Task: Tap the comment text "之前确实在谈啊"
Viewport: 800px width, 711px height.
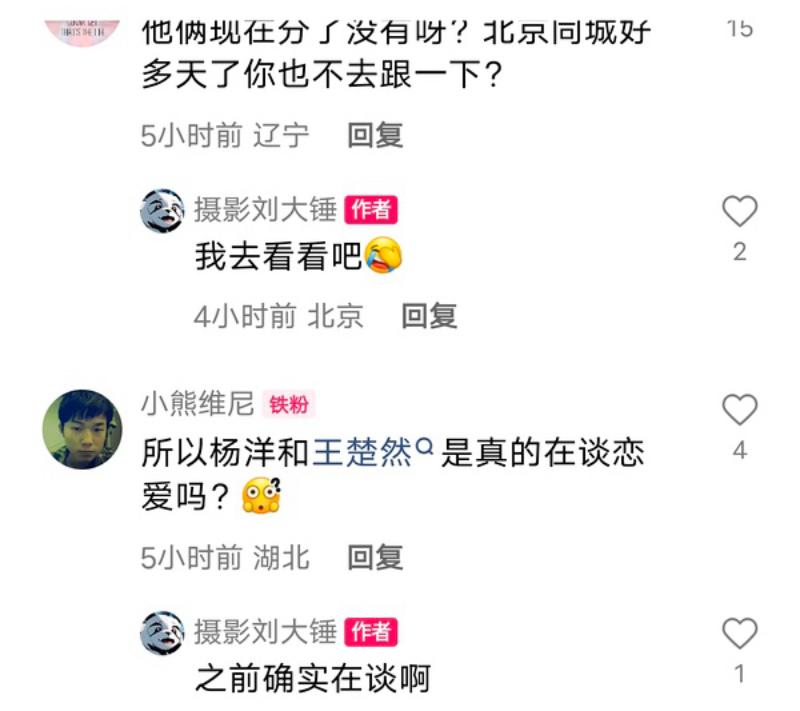Action: pos(313,678)
